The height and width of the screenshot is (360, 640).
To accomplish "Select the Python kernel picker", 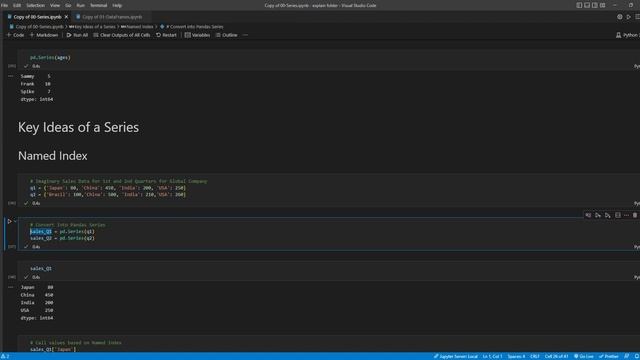I will (628, 35).
